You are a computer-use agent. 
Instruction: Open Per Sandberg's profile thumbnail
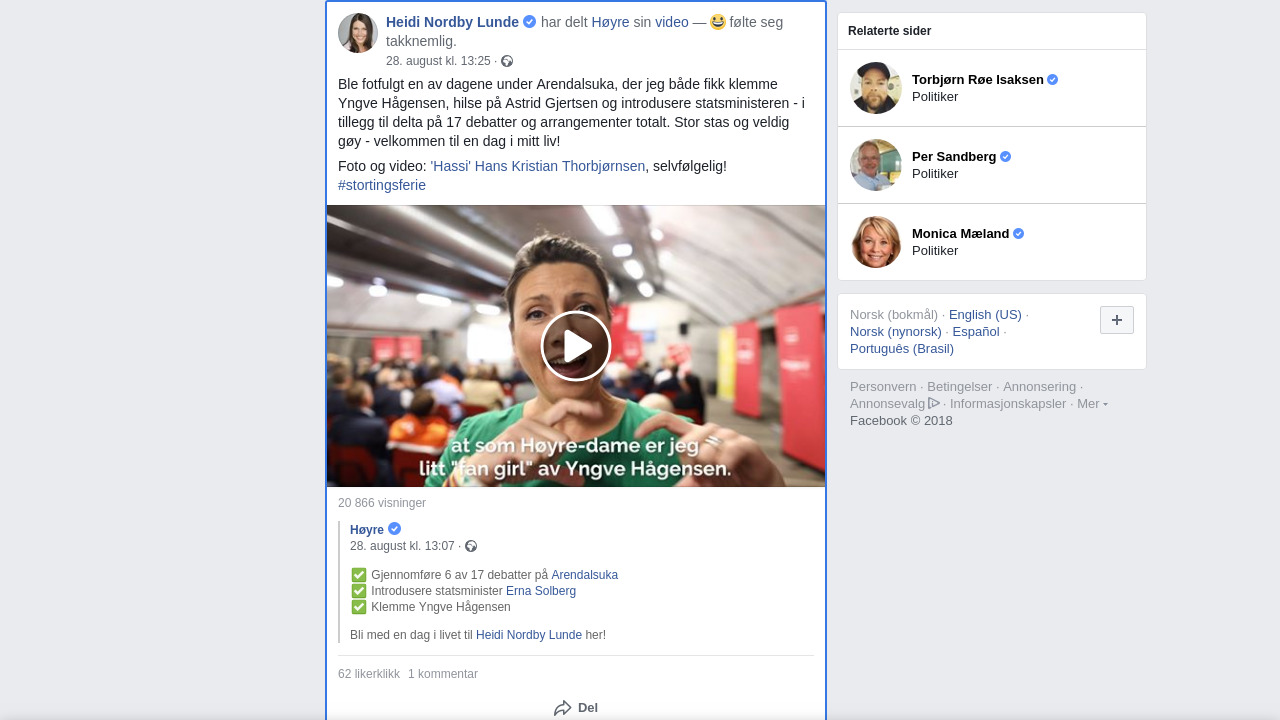coord(876,165)
